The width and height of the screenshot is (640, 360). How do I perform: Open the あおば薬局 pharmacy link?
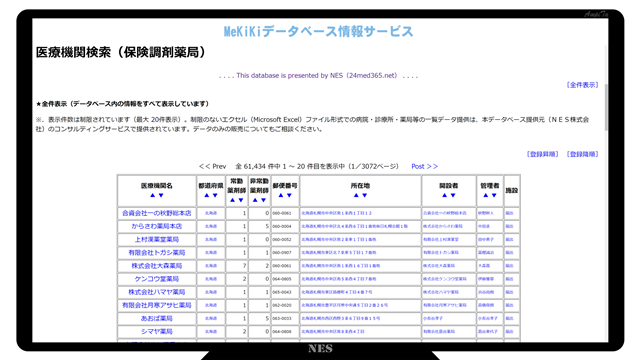pos(157,318)
